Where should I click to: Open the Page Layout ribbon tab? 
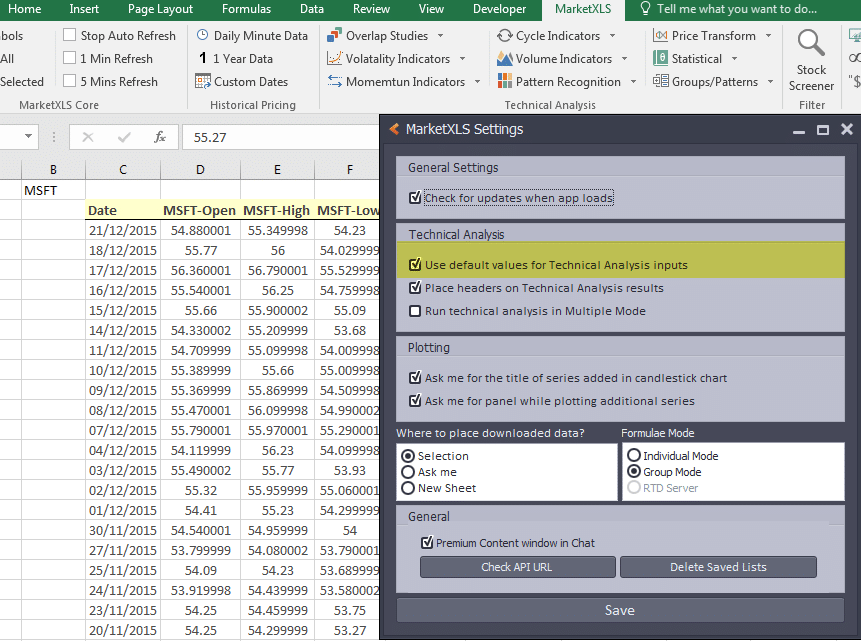coord(160,9)
